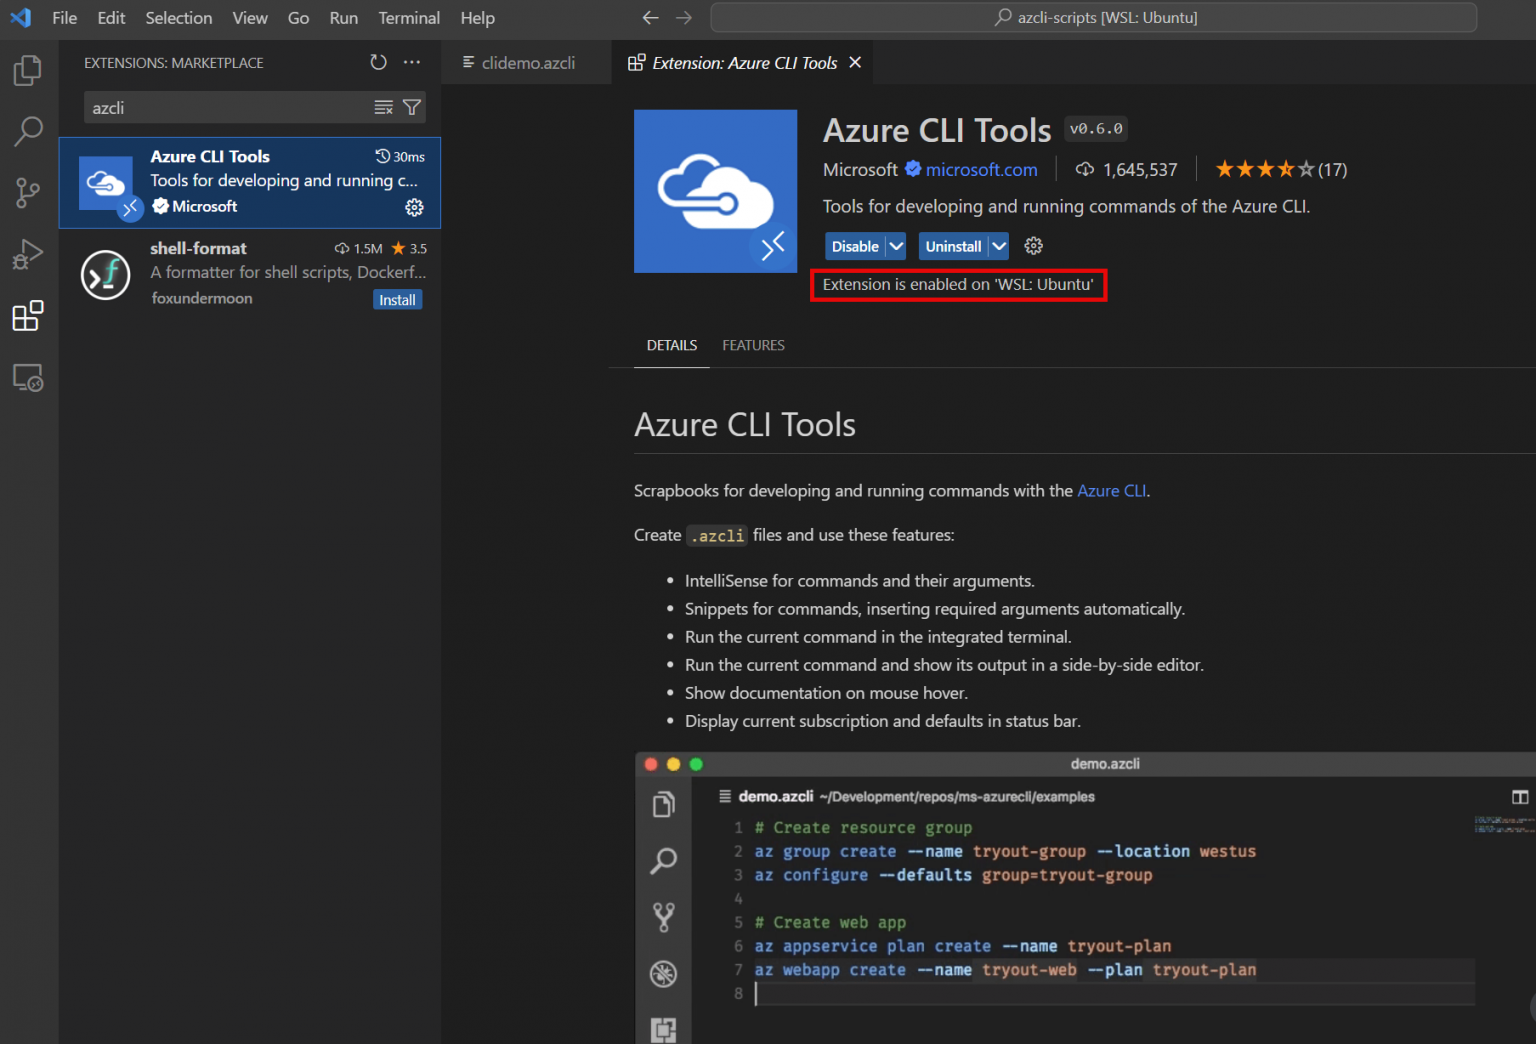Image resolution: width=1536 pixels, height=1044 pixels.
Task: Switch to the FEATURES tab
Action: coord(753,345)
